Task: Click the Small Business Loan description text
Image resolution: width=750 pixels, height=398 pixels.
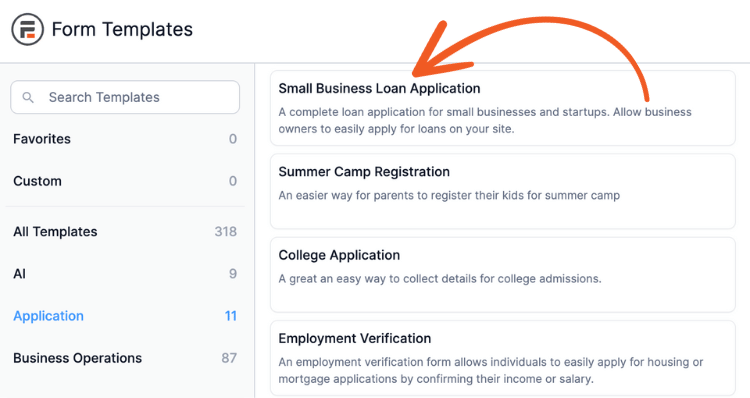Action: (x=485, y=121)
